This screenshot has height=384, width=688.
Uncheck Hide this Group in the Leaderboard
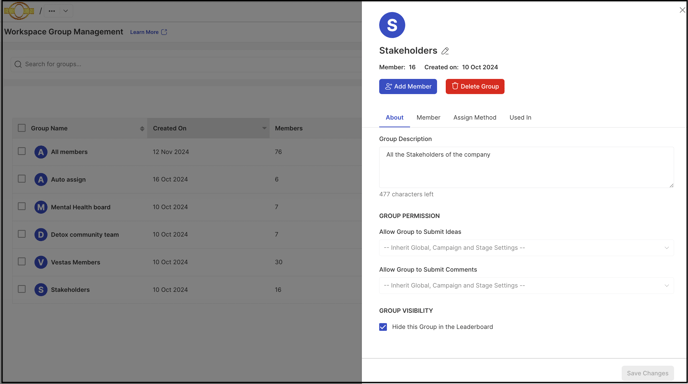click(383, 327)
